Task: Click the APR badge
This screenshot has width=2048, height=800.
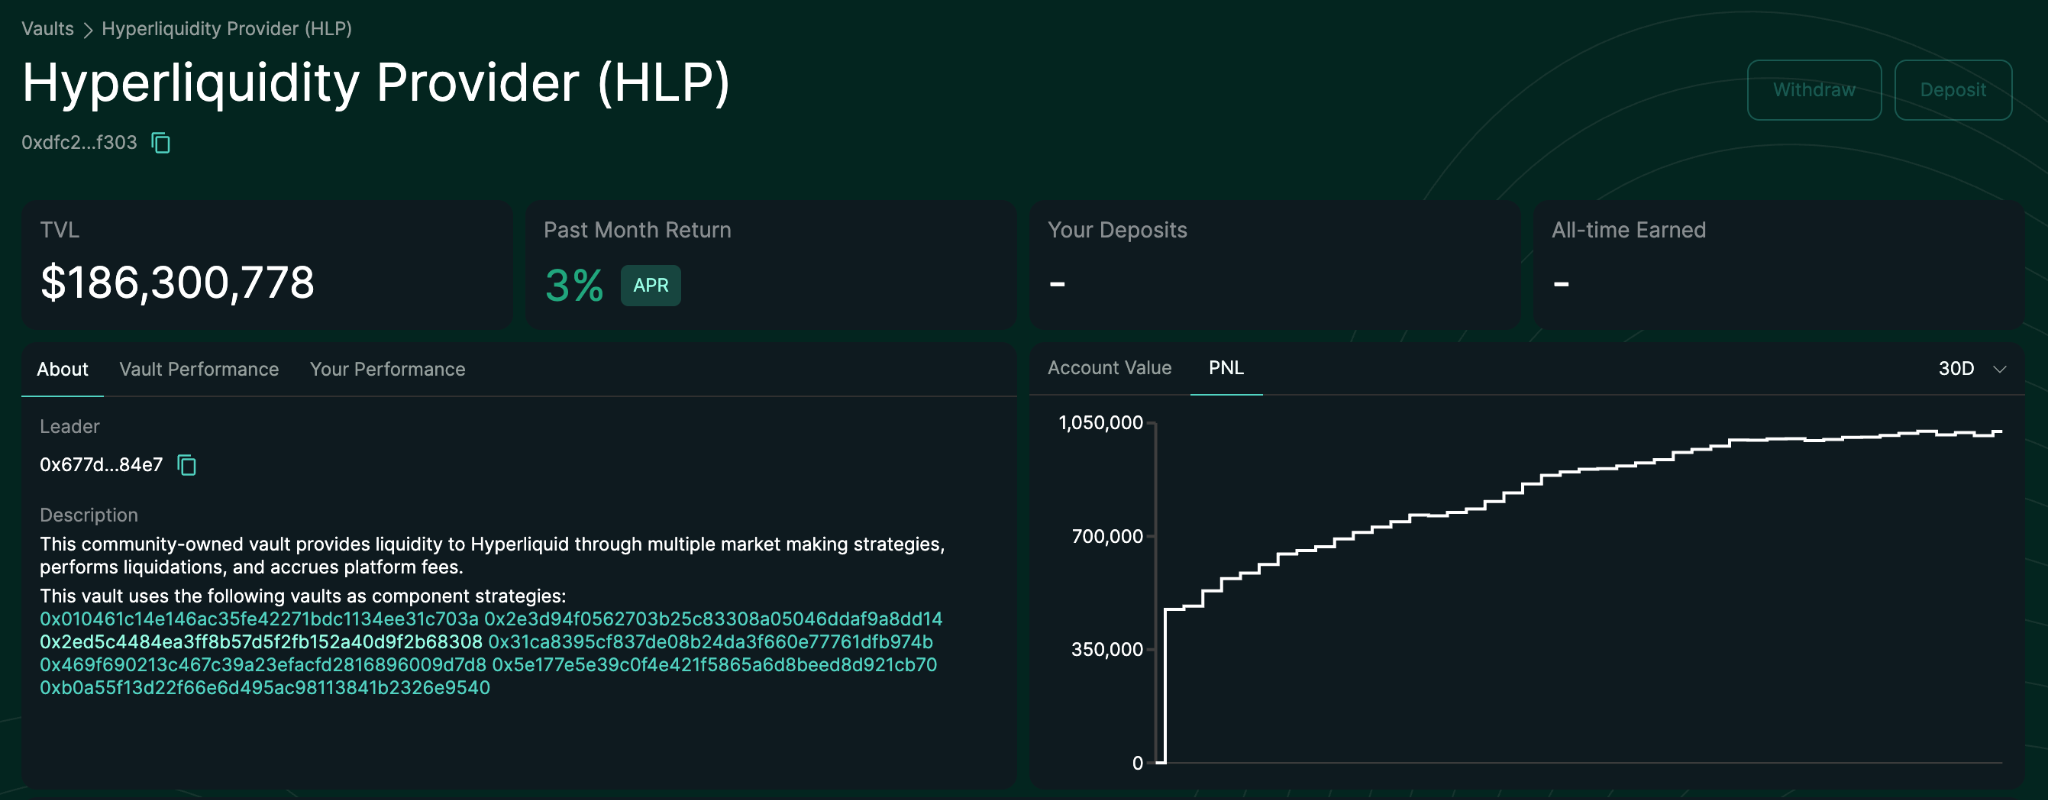Action: click(651, 286)
